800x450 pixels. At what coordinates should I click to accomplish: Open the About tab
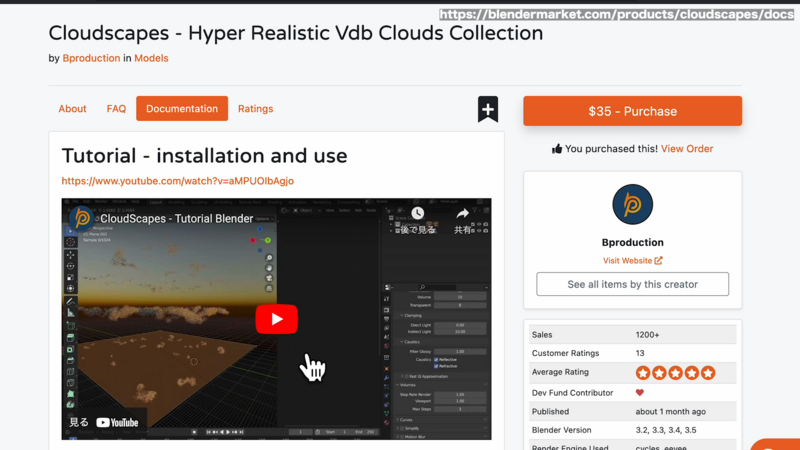click(72, 109)
